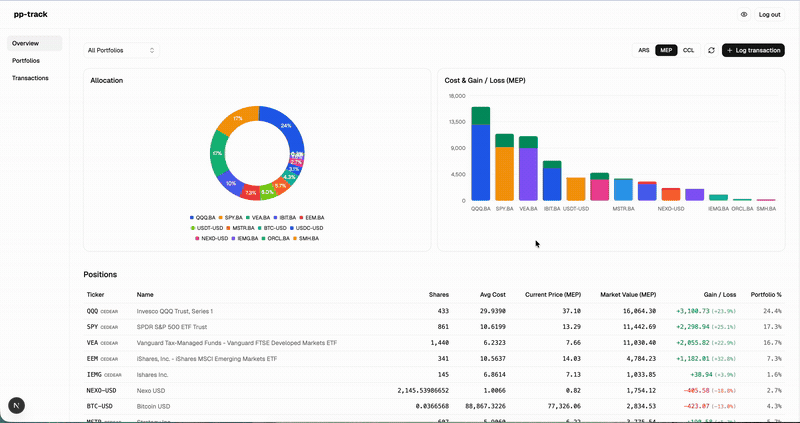Click the VEA.BA purple bar
Viewport: 800px width, 423px height.
coord(528,173)
